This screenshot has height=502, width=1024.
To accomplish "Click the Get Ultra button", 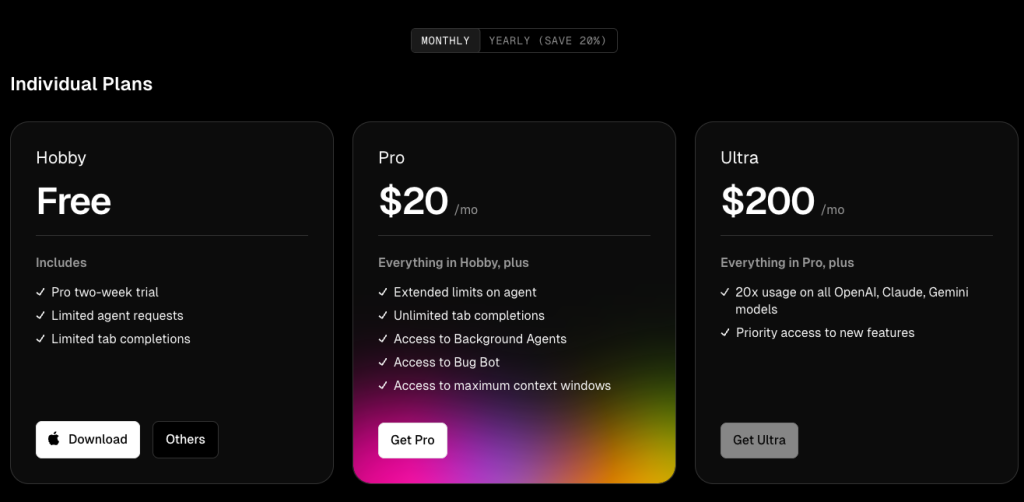I will [x=759, y=440].
